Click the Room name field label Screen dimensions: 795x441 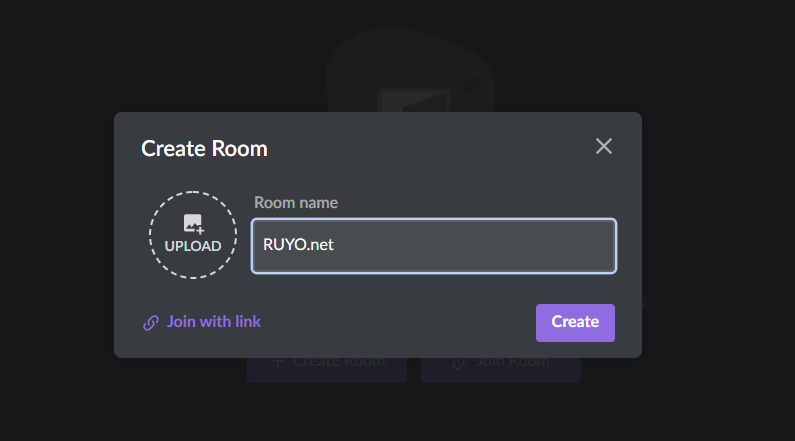tap(296, 203)
